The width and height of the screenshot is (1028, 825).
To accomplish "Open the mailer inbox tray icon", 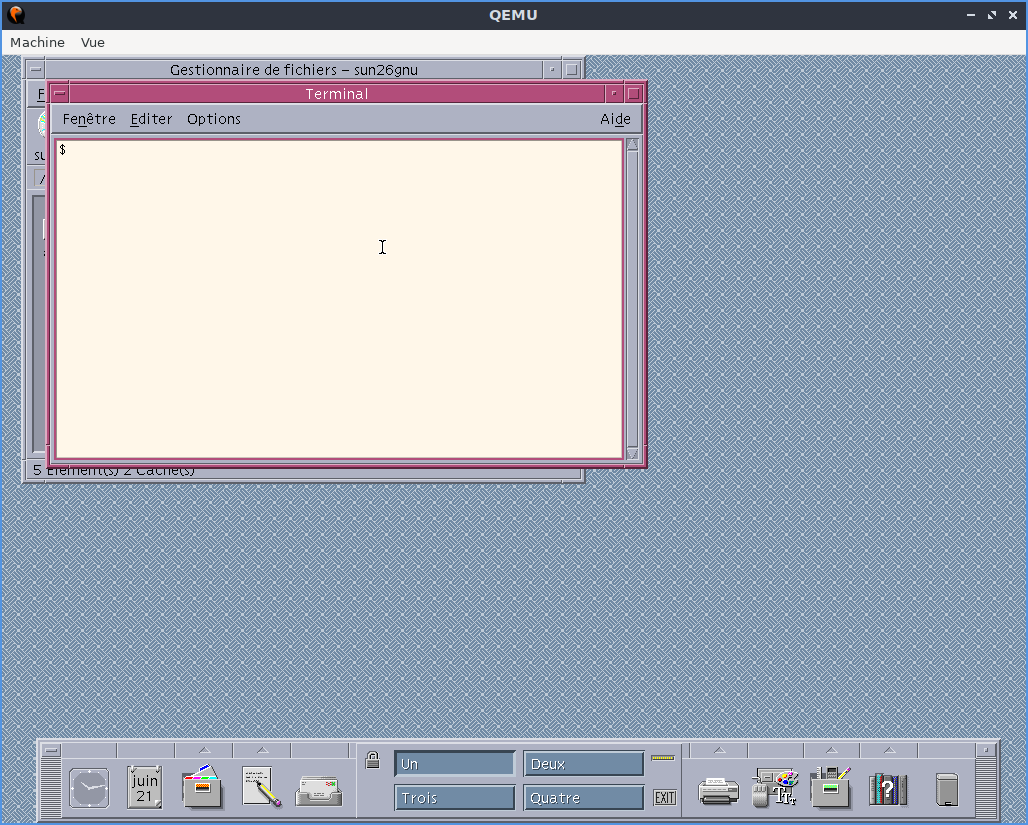I will point(319,791).
